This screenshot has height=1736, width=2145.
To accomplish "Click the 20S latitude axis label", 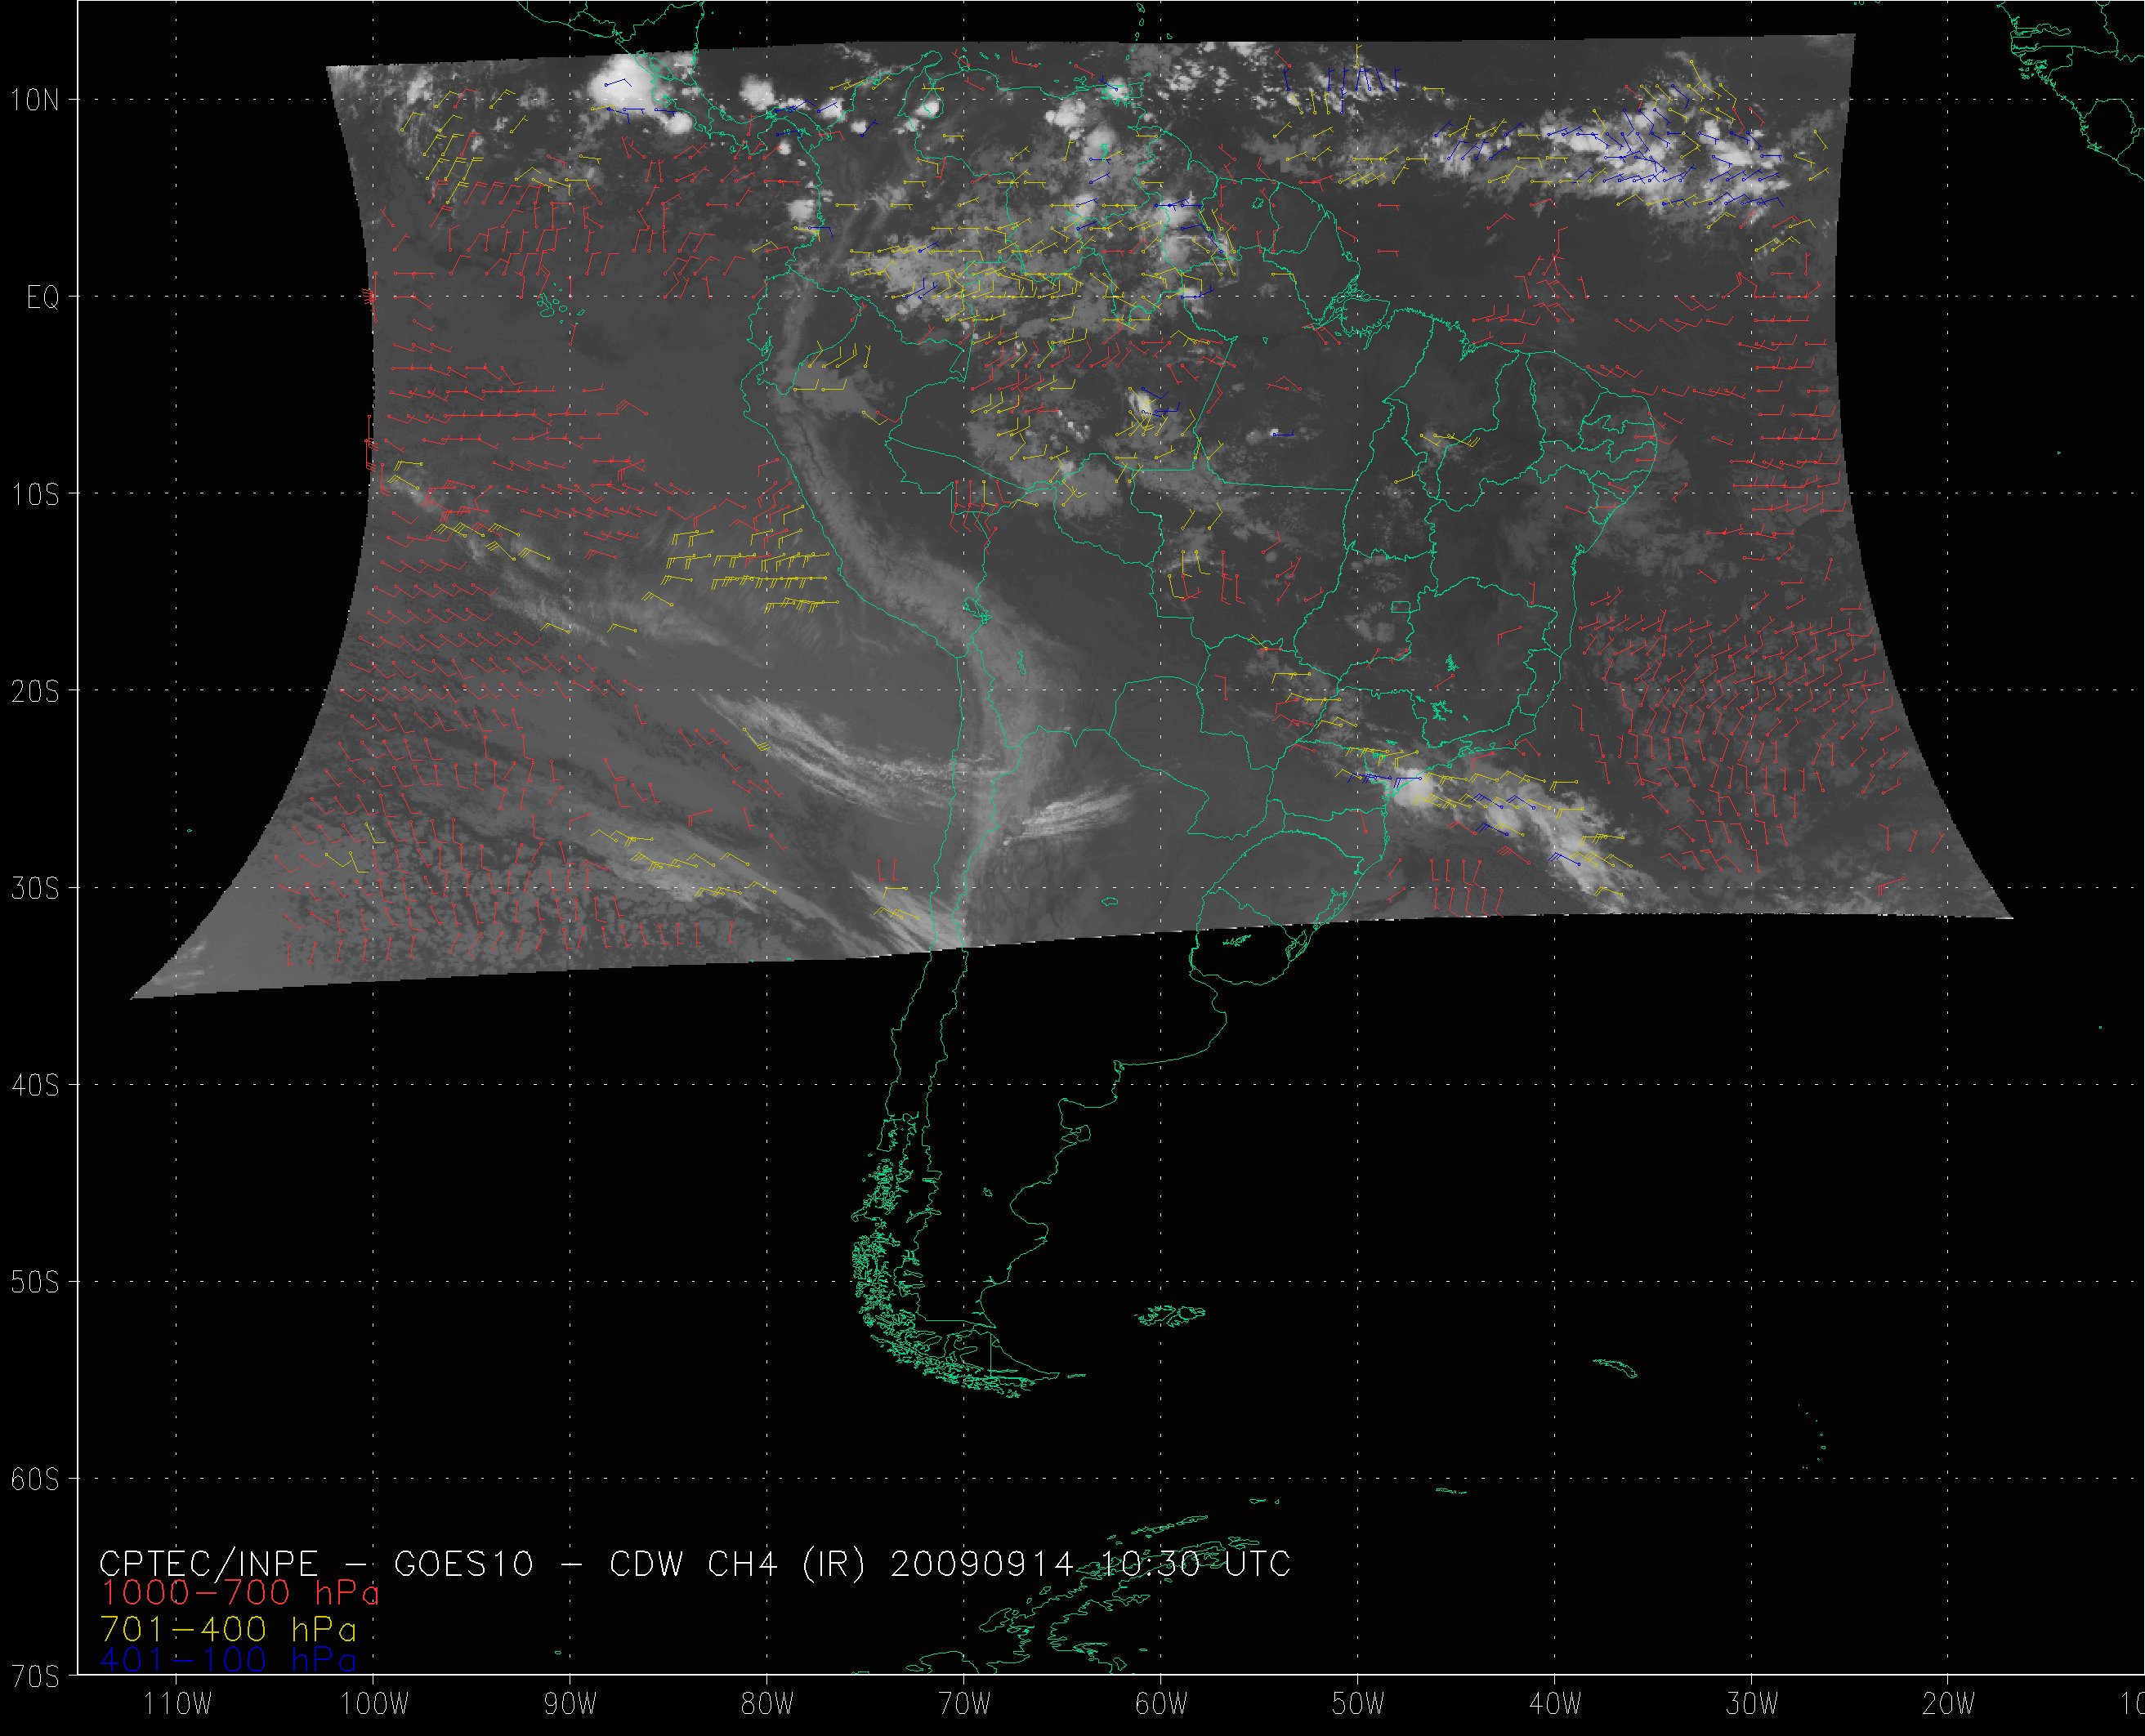I will (x=36, y=691).
